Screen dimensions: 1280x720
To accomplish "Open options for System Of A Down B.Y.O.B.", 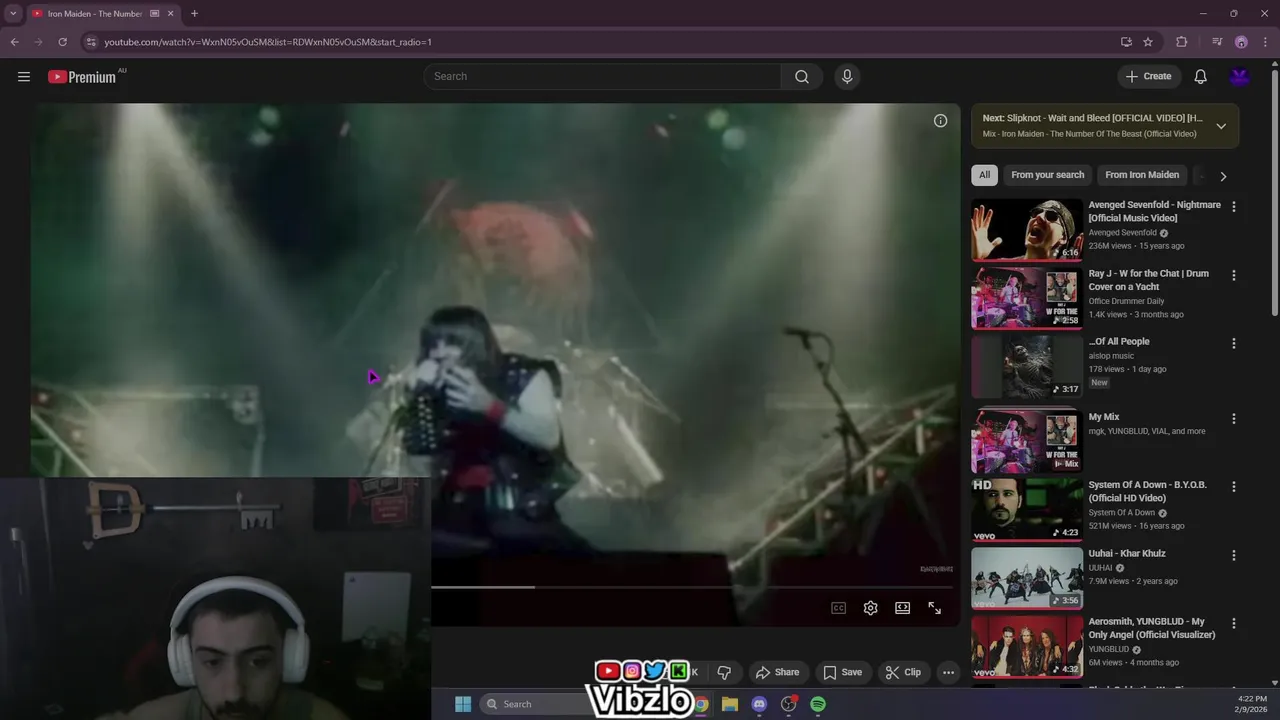I will [x=1233, y=487].
